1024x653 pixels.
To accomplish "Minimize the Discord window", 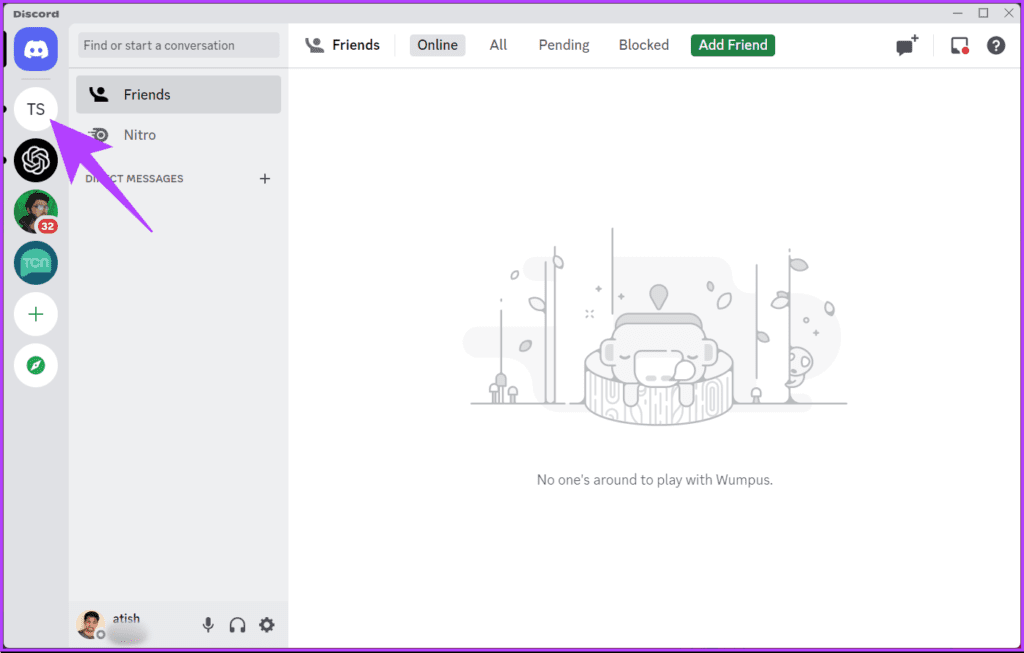I will click(x=957, y=13).
